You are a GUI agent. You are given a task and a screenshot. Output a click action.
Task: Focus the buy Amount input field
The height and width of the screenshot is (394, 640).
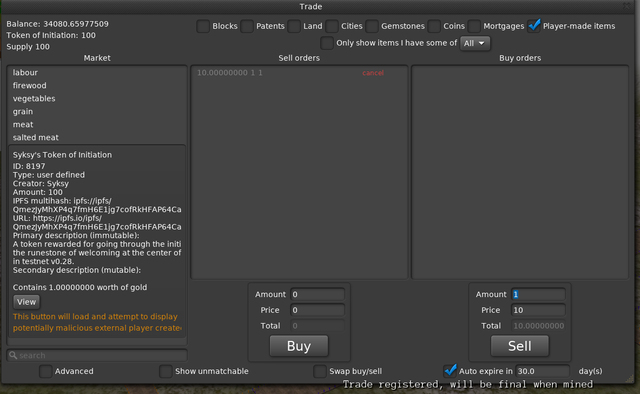coord(318,294)
